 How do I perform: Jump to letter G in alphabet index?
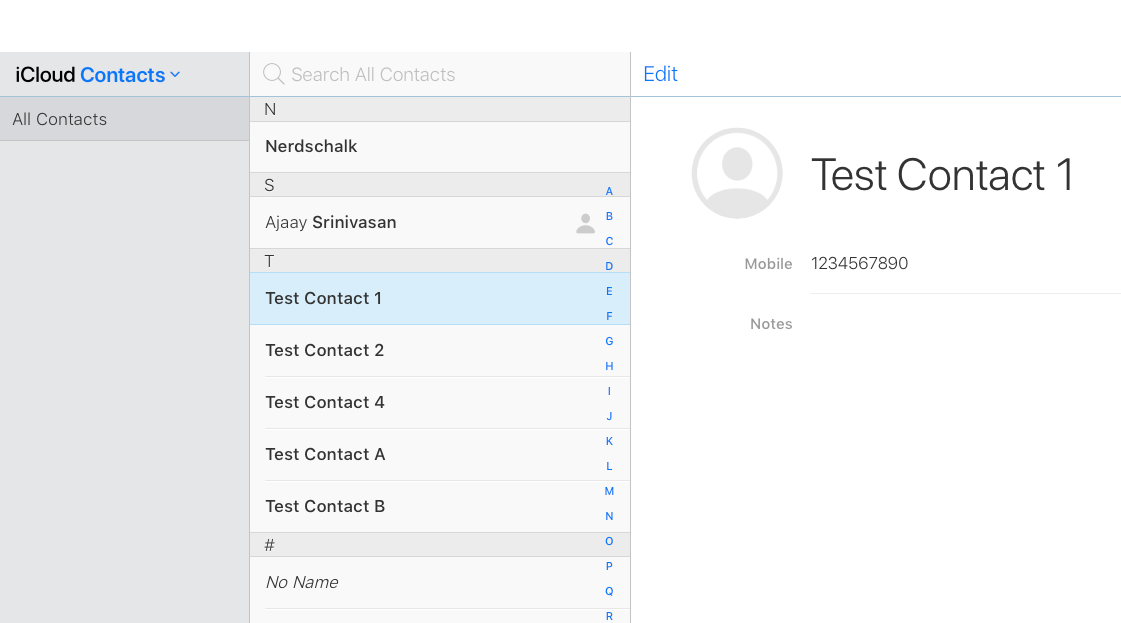click(609, 341)
